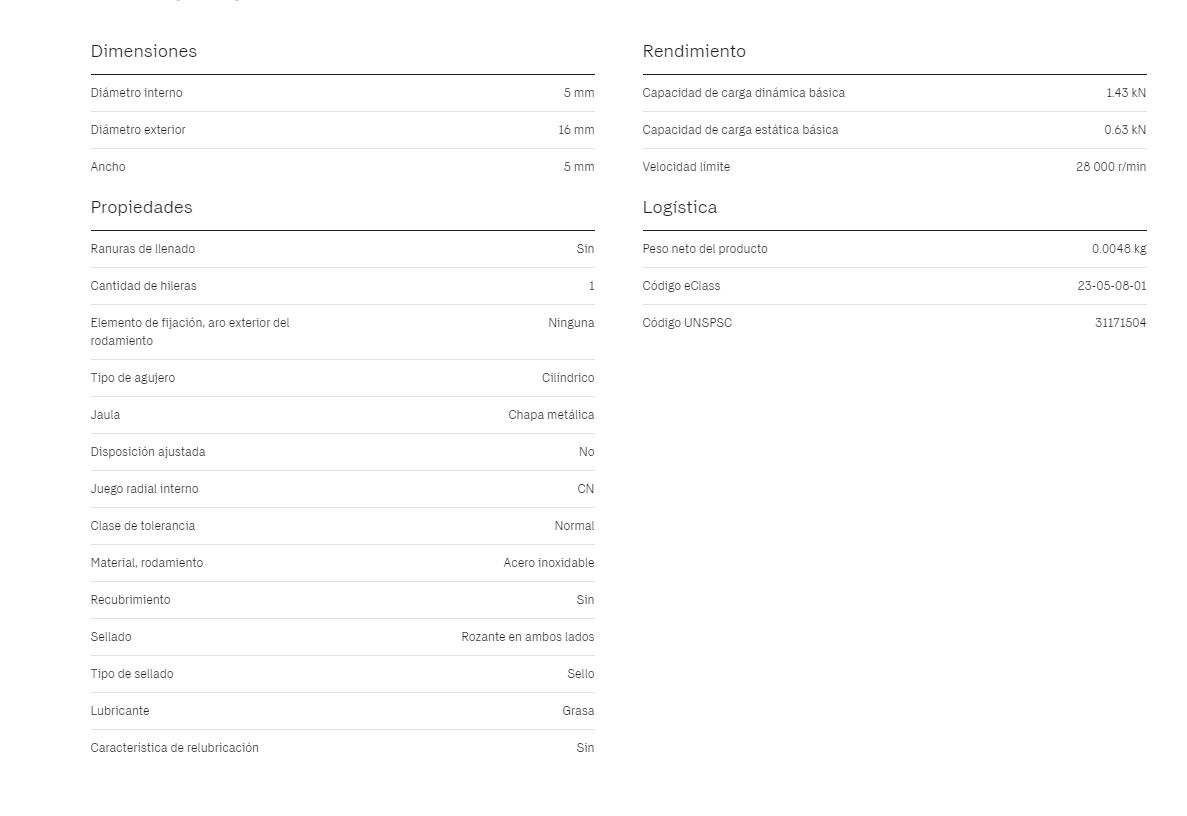Click the Dimensiones section heading

[x=144, y=51]
